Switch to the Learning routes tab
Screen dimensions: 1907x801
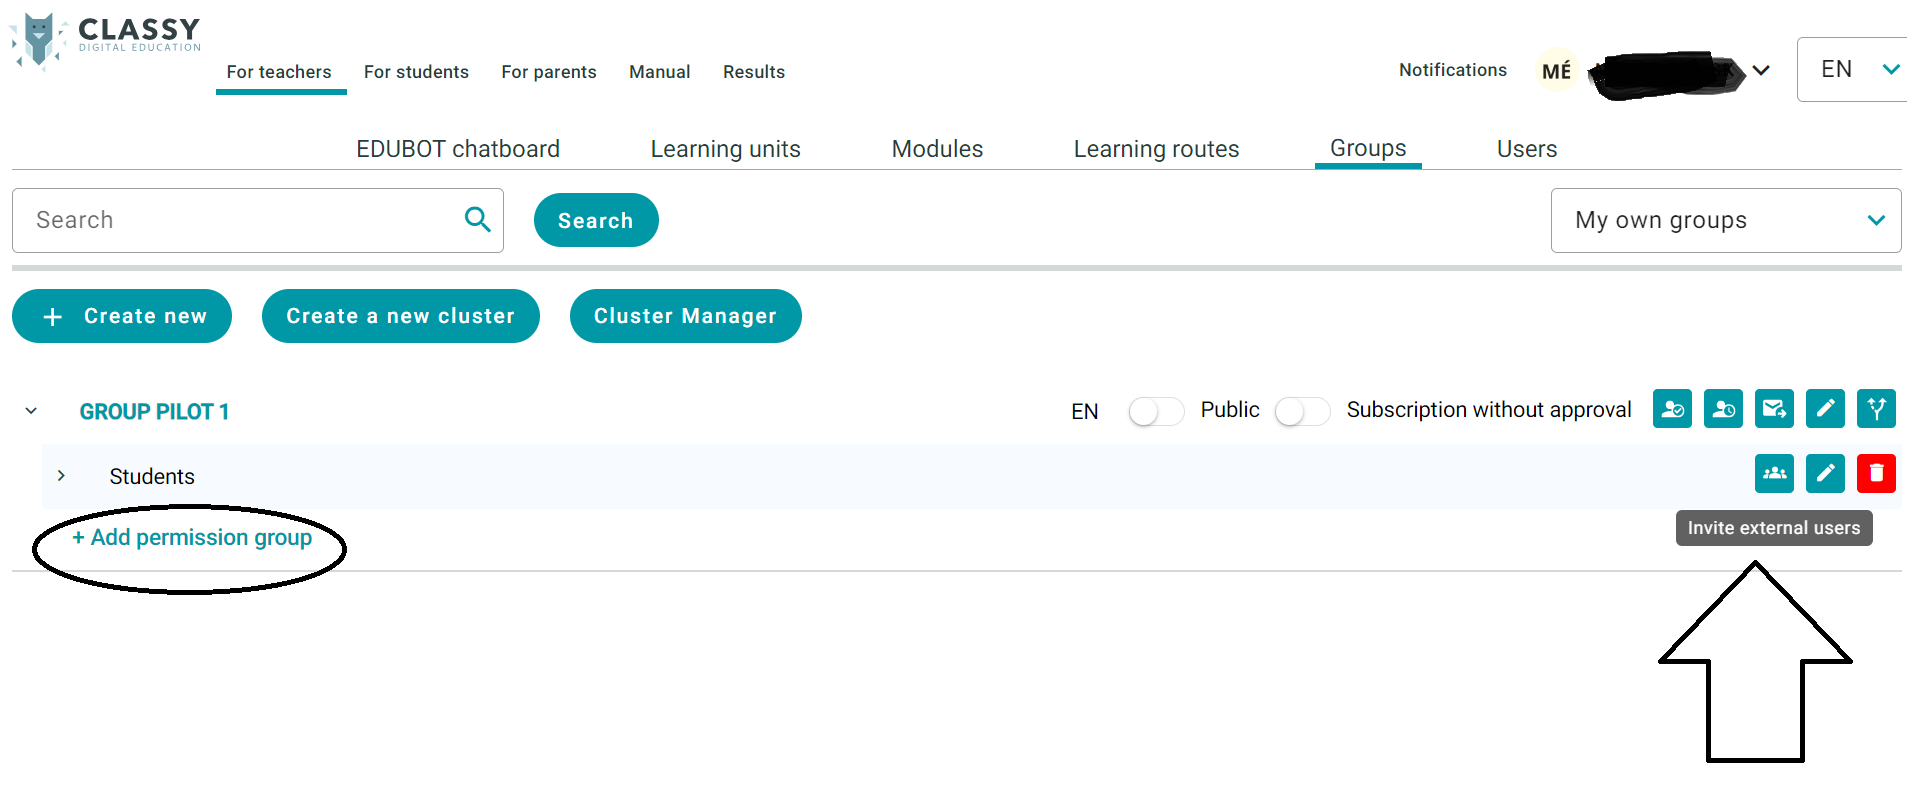click(x=1156, y=149)
